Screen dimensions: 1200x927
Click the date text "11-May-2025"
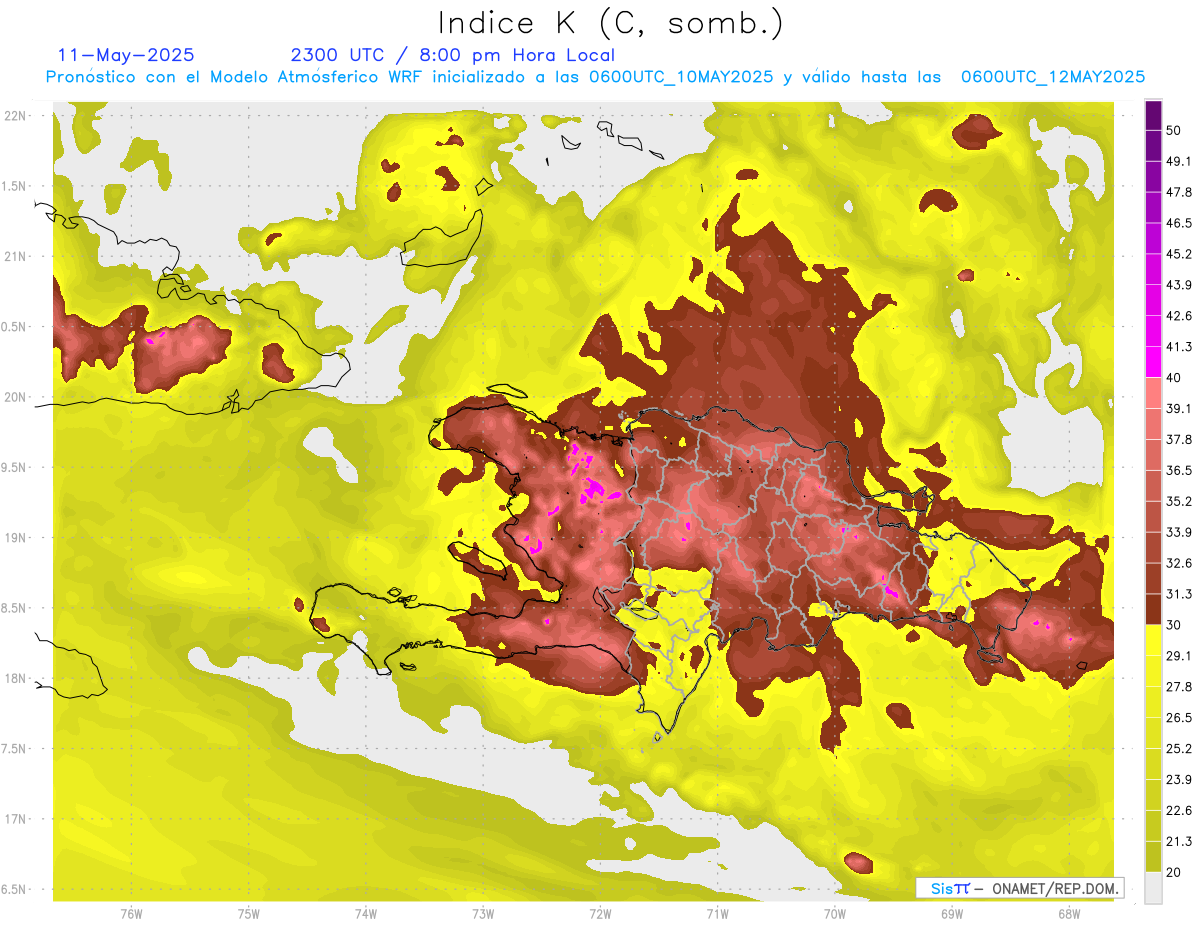point(127,55)
